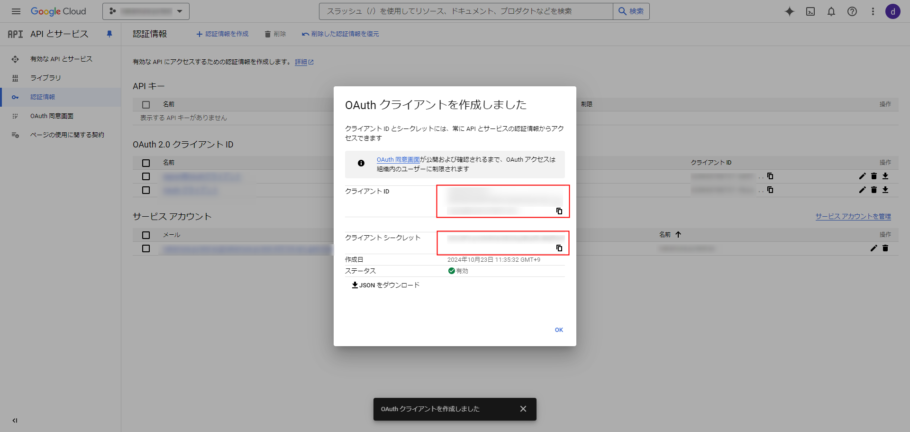The image size is (910, 432).
Task: Open the Gemini AI assistant sparkle icon
Action: tap(789, 11)
